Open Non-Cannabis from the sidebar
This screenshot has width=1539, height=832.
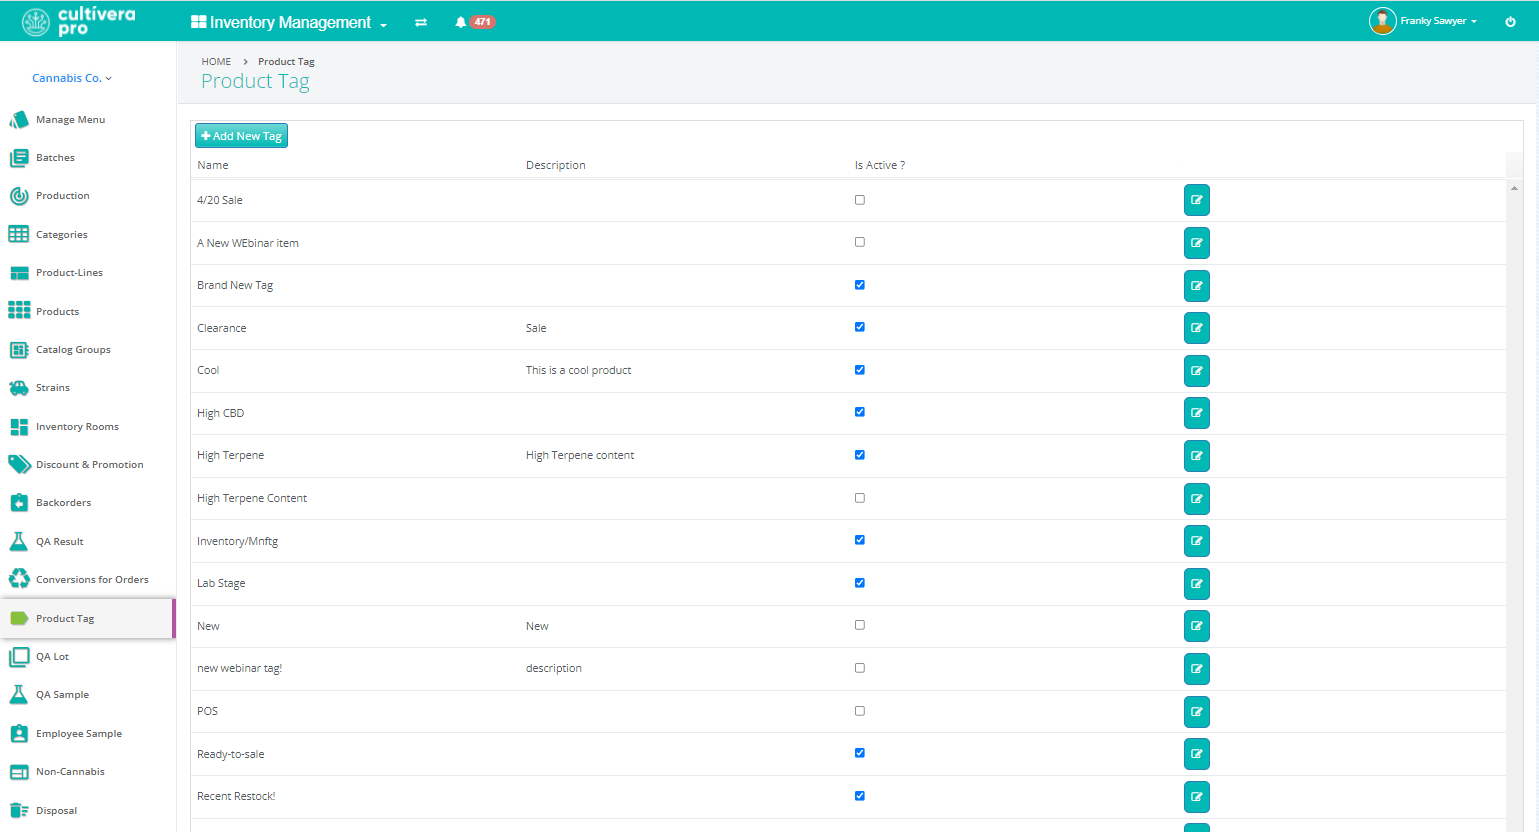point(70,772)
